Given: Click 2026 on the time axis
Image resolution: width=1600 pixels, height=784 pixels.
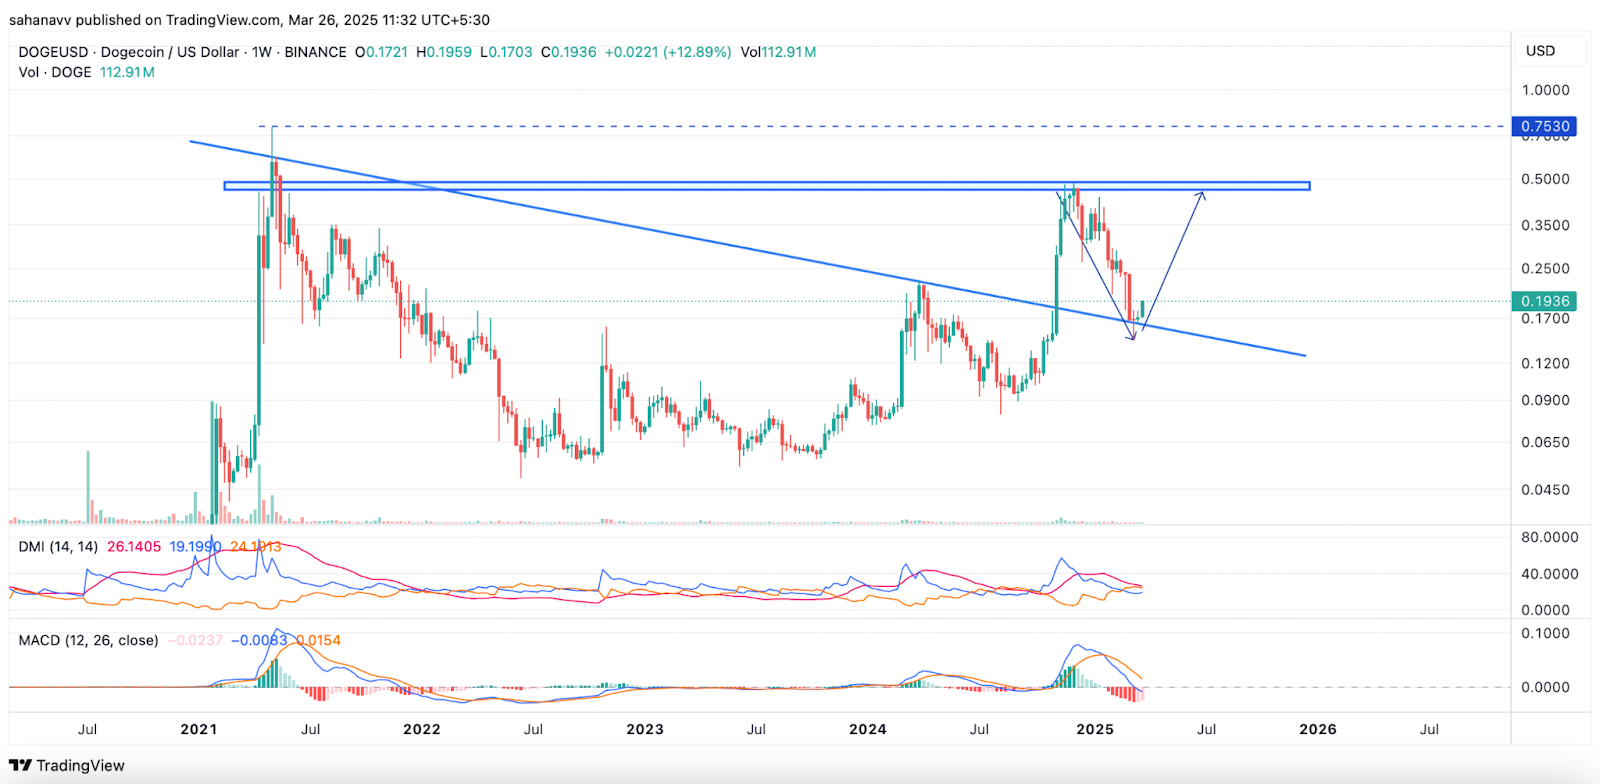Looking at the screenshot, I should tap(1317, 729).
